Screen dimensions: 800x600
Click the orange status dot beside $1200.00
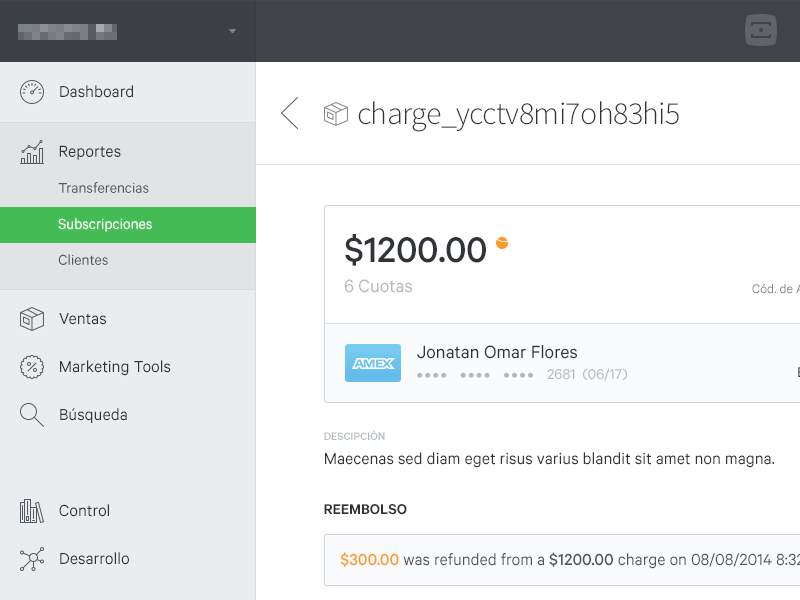[x=502, y=242]
